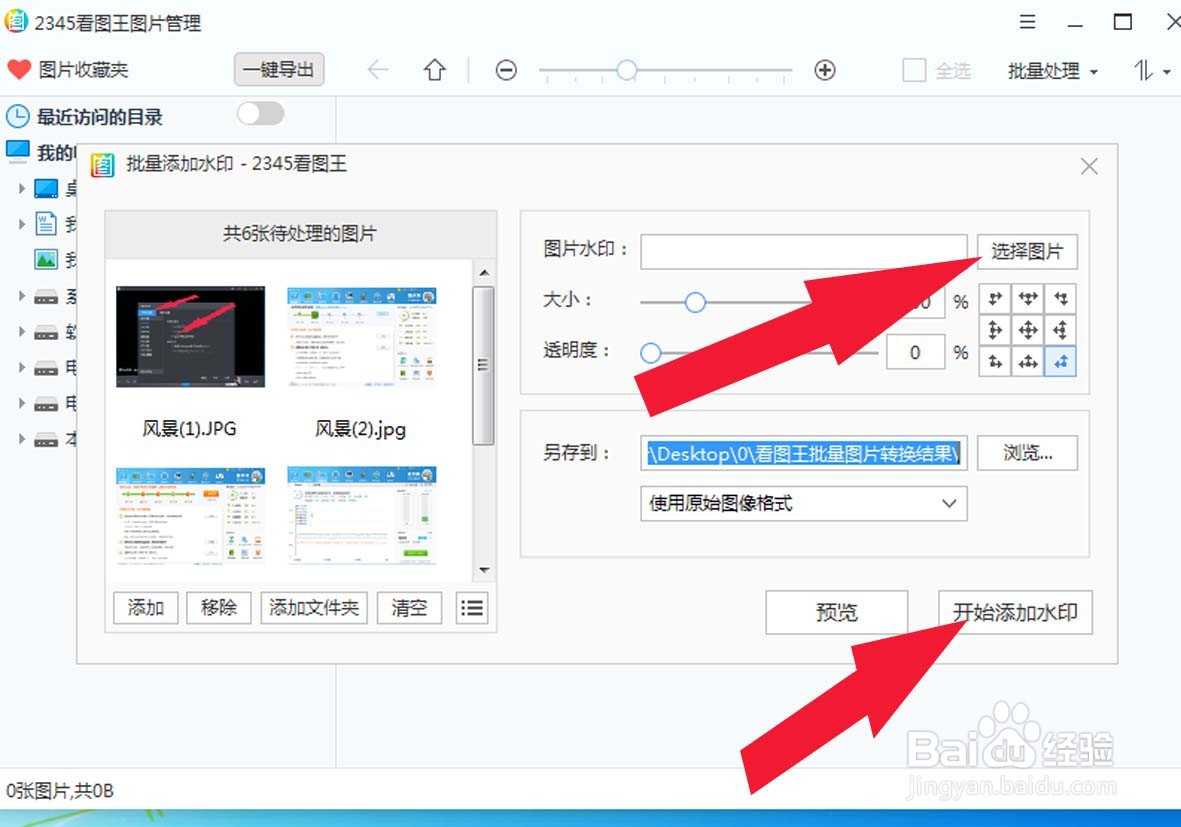Expand the documents tree node
Image resolution: width=1181 pixels, height=827 pixels.
point(22,224)
